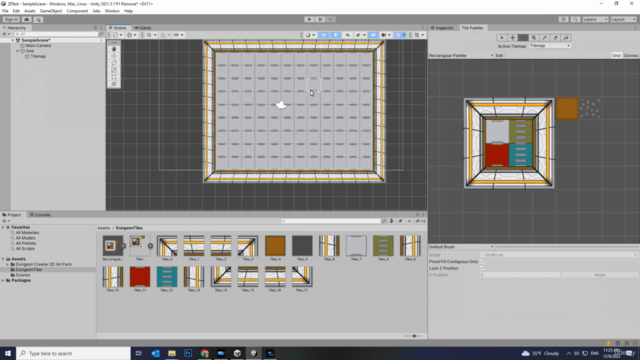
Task: Open File Explorer from the taskbar
Action: pyautogui.click(x=172, y=353)
